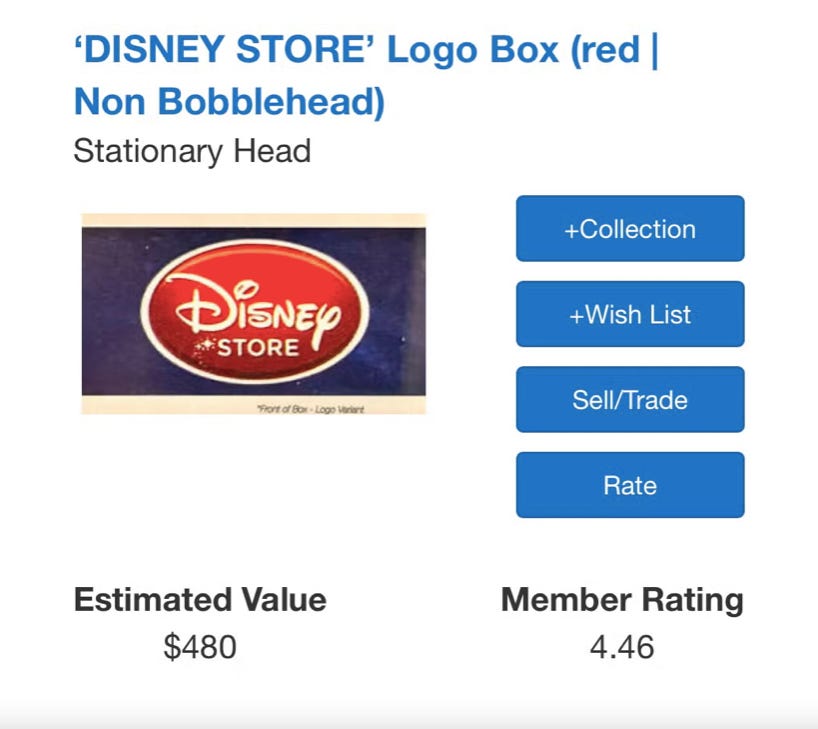Click the 'Logo Box' words in the title
This screenshot has height=729, width=818.
(472, 51)
